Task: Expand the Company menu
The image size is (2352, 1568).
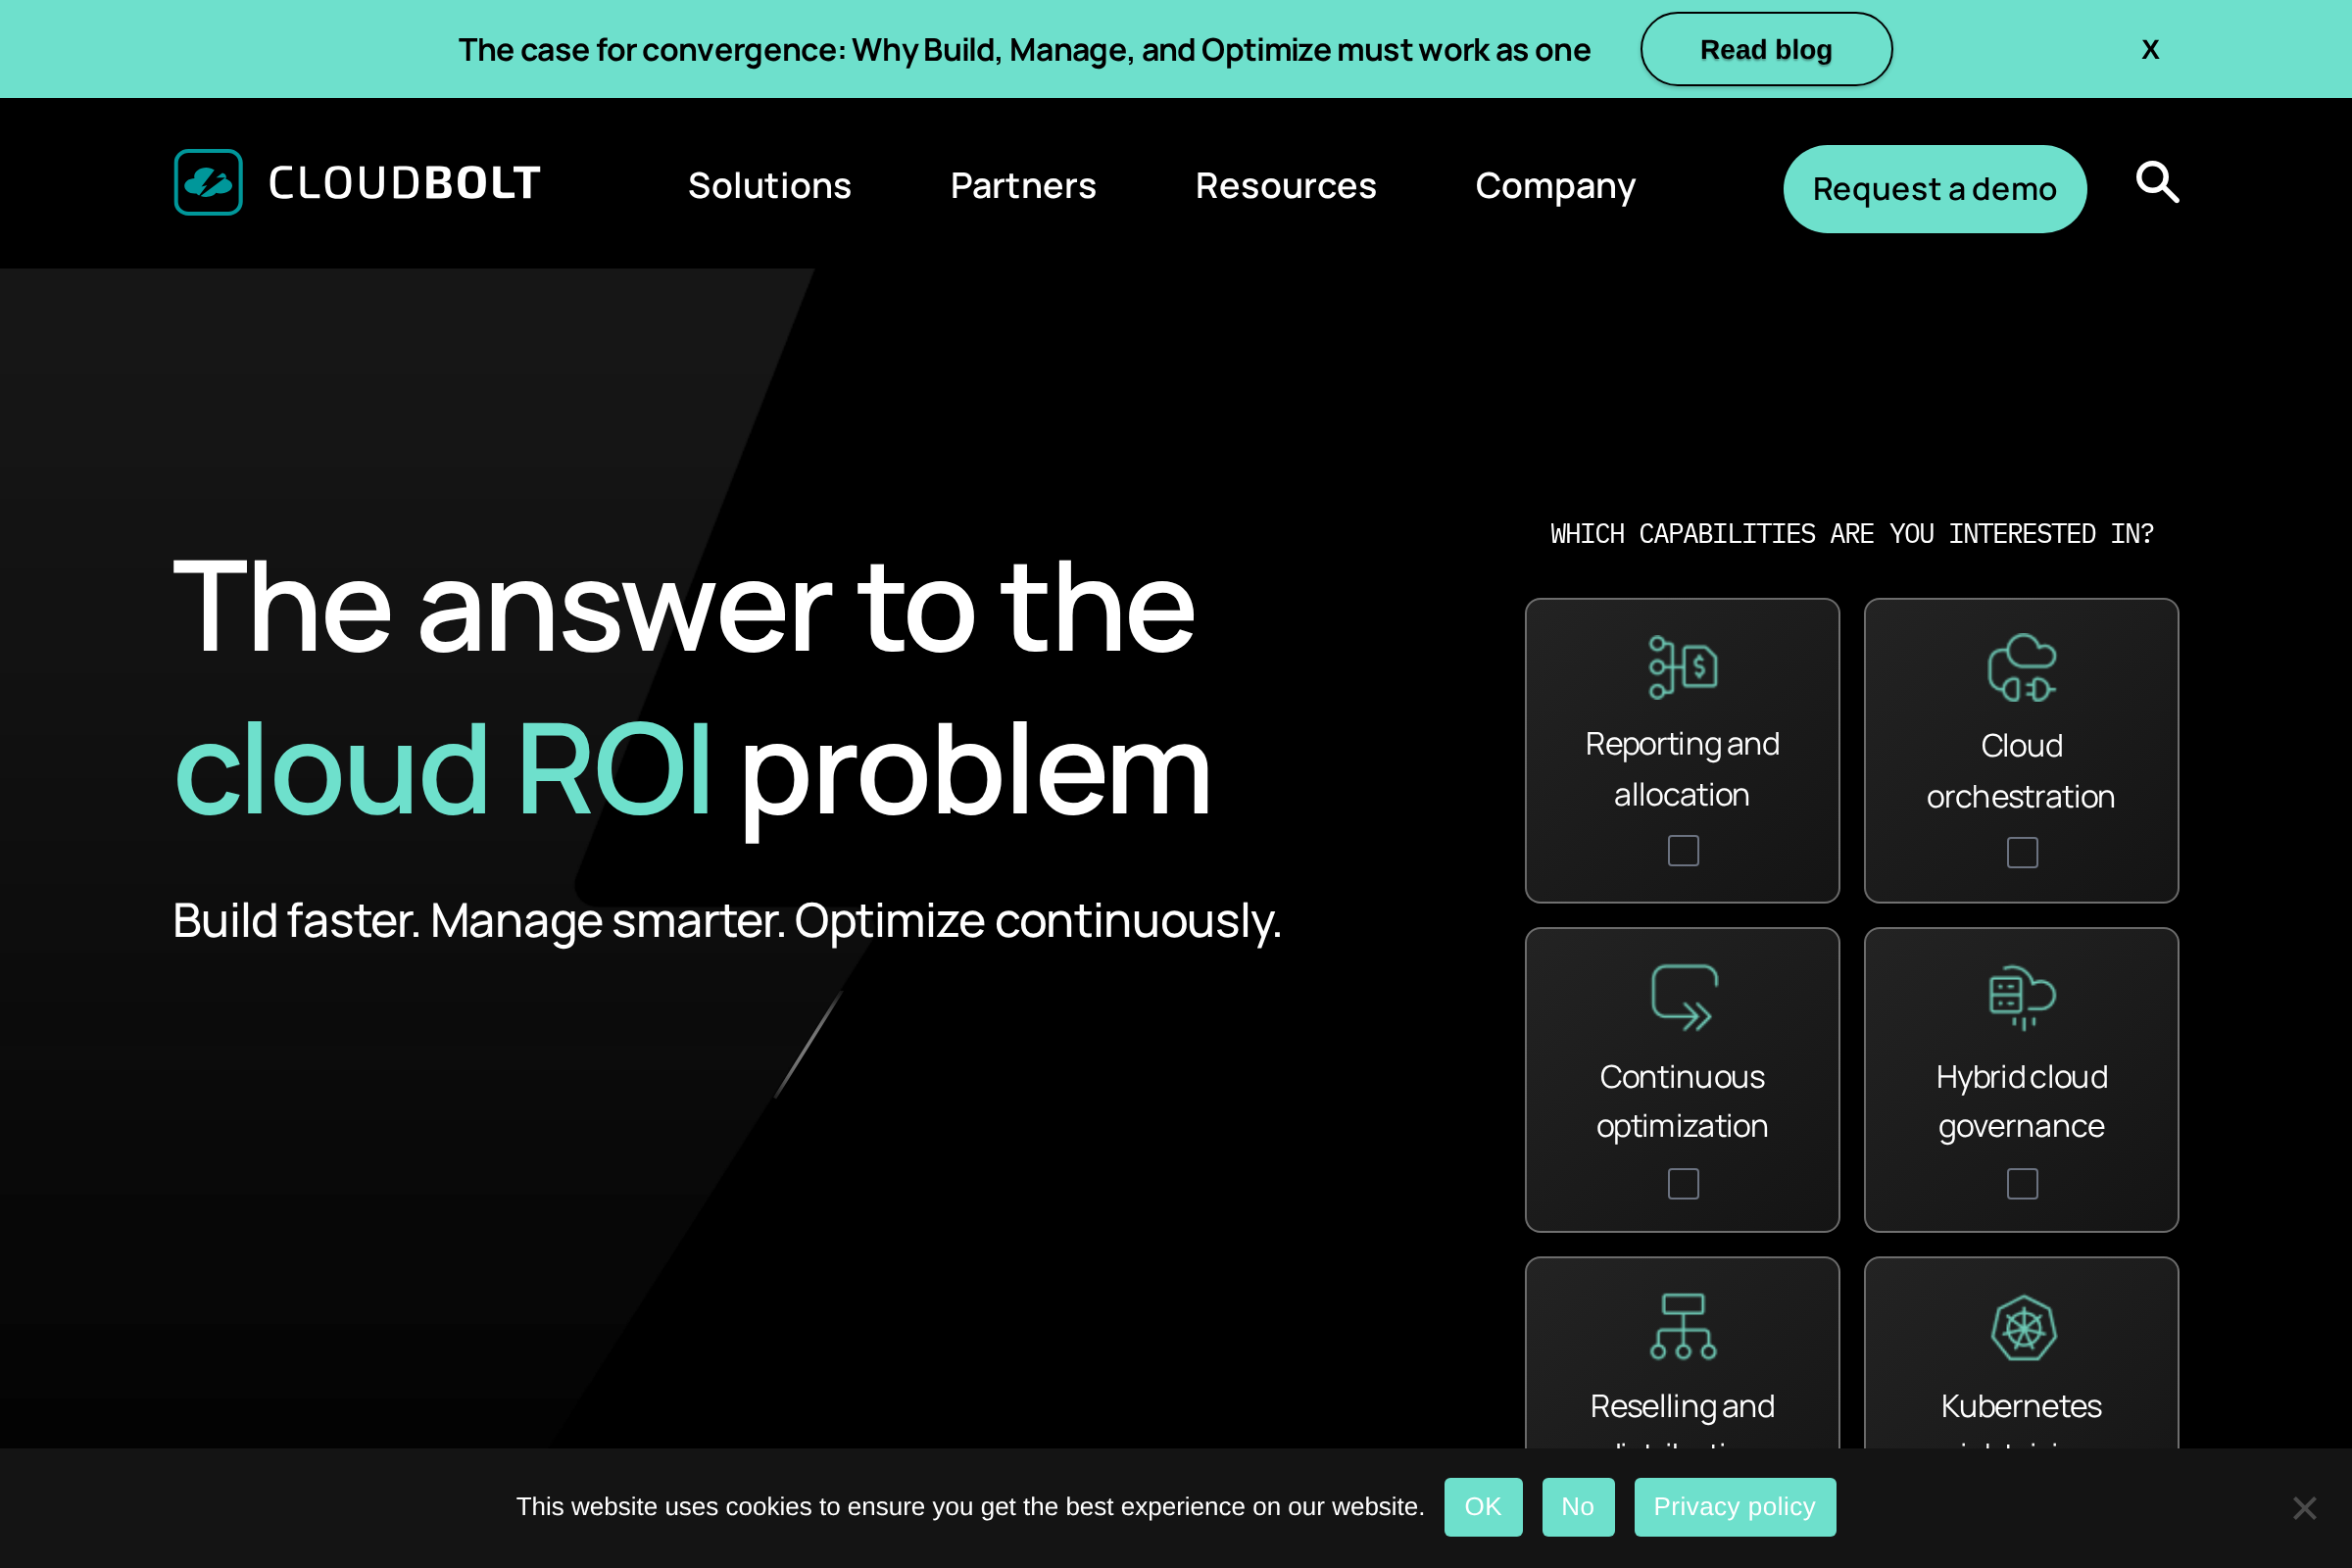Action: (1555, 186)
